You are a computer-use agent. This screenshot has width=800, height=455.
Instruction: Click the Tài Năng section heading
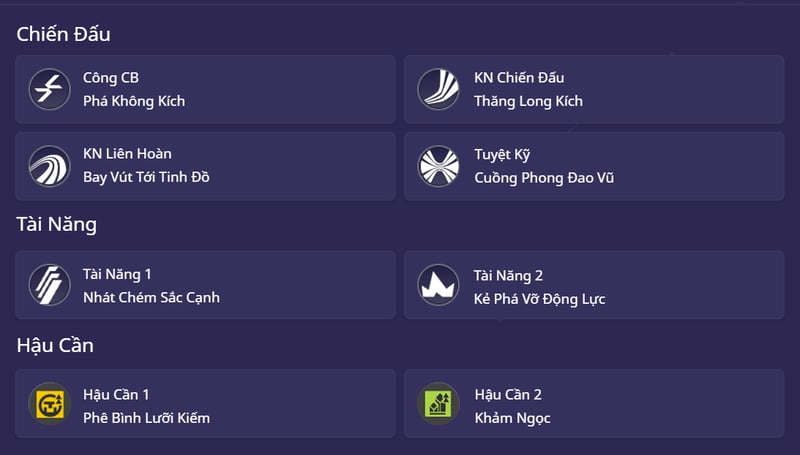[x=56, y=224]
